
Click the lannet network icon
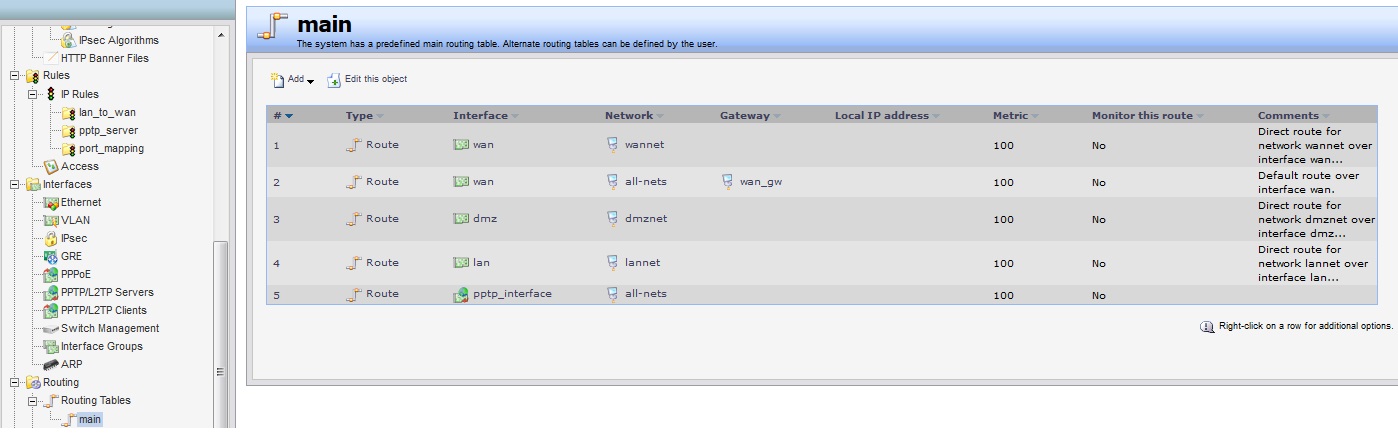613,263
